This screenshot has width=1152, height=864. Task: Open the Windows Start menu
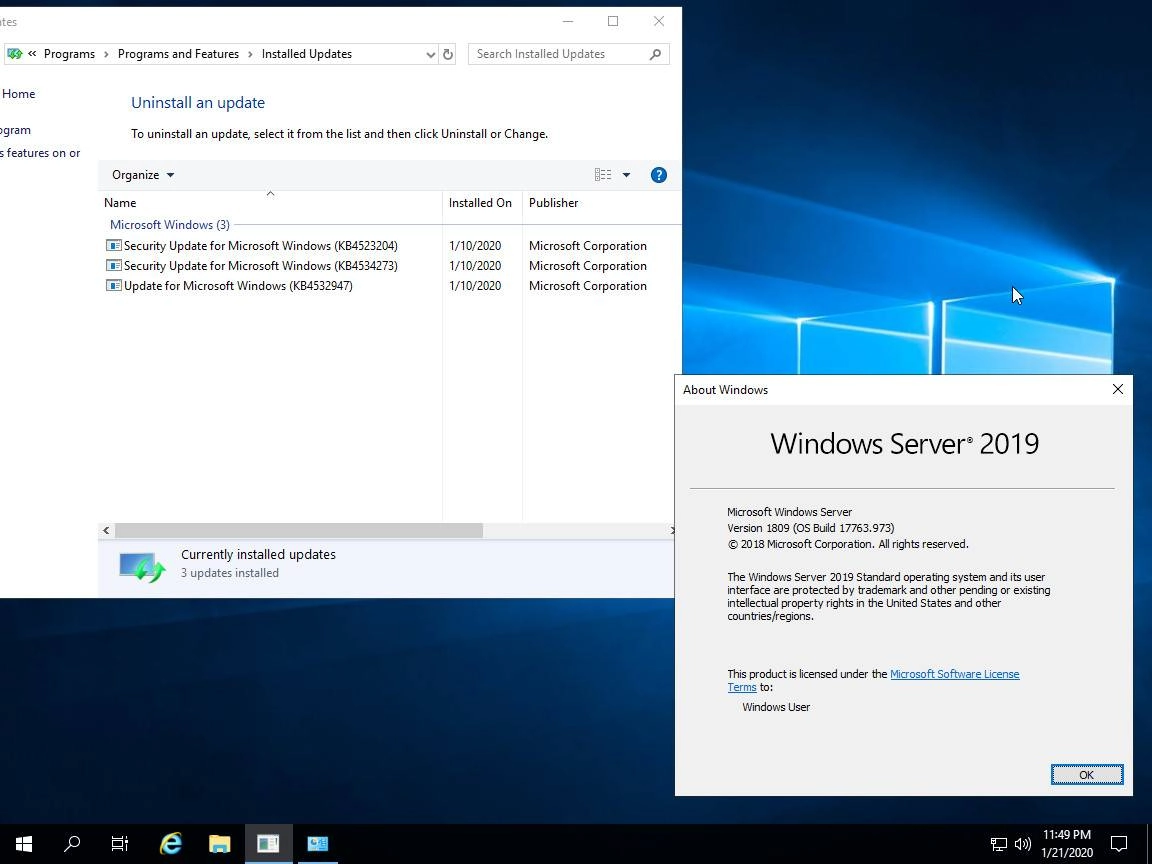coord(24,843)
